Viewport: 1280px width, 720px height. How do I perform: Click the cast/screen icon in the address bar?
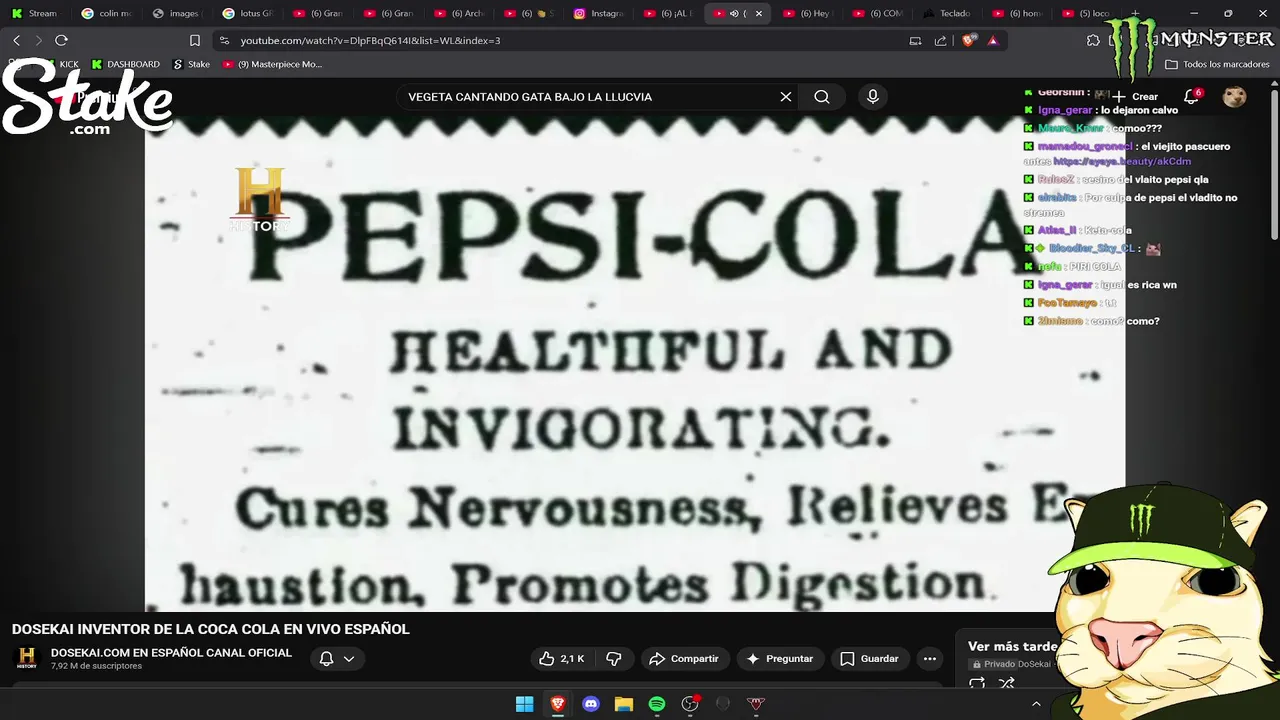tap(915, 41)
